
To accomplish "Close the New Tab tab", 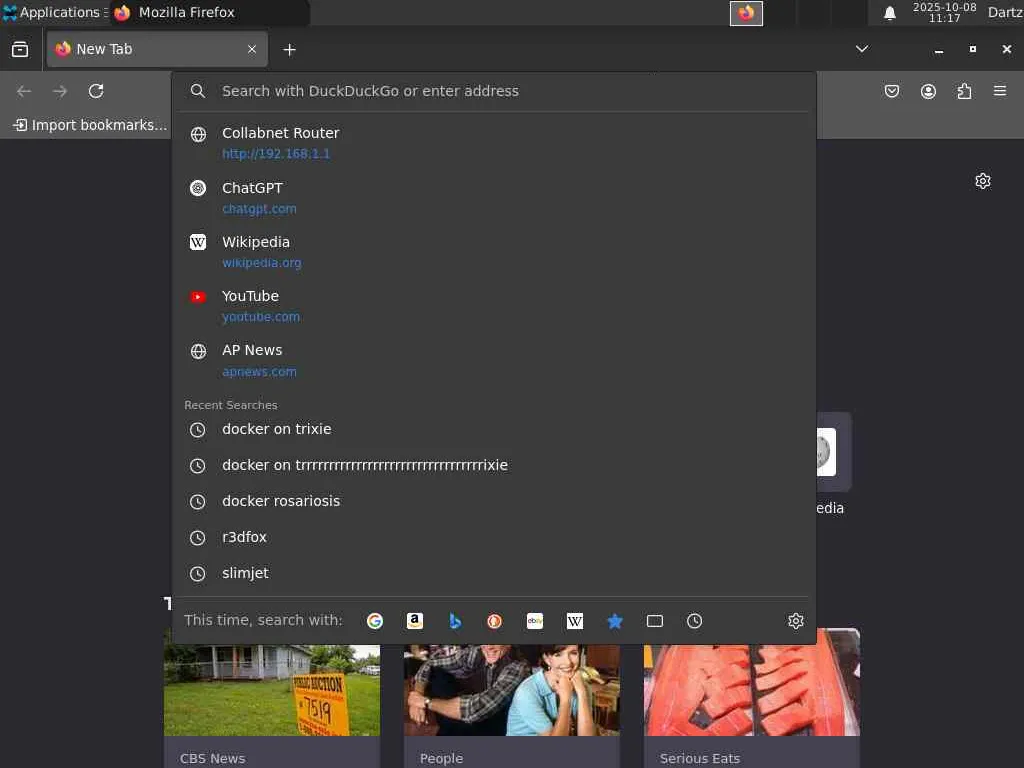I will [x=252, y=49].
